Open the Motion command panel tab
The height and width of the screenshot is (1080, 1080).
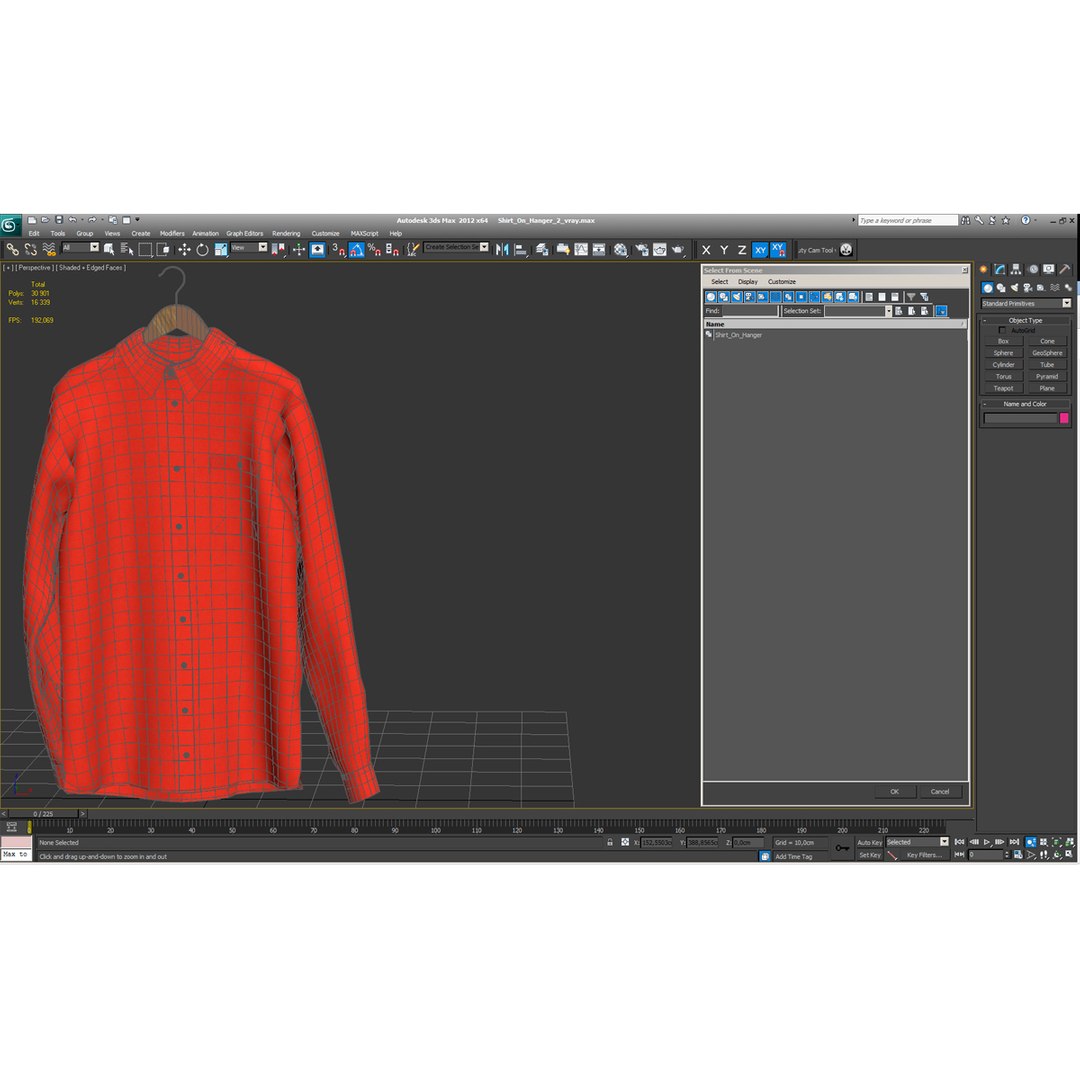(x=1032, y=269)
